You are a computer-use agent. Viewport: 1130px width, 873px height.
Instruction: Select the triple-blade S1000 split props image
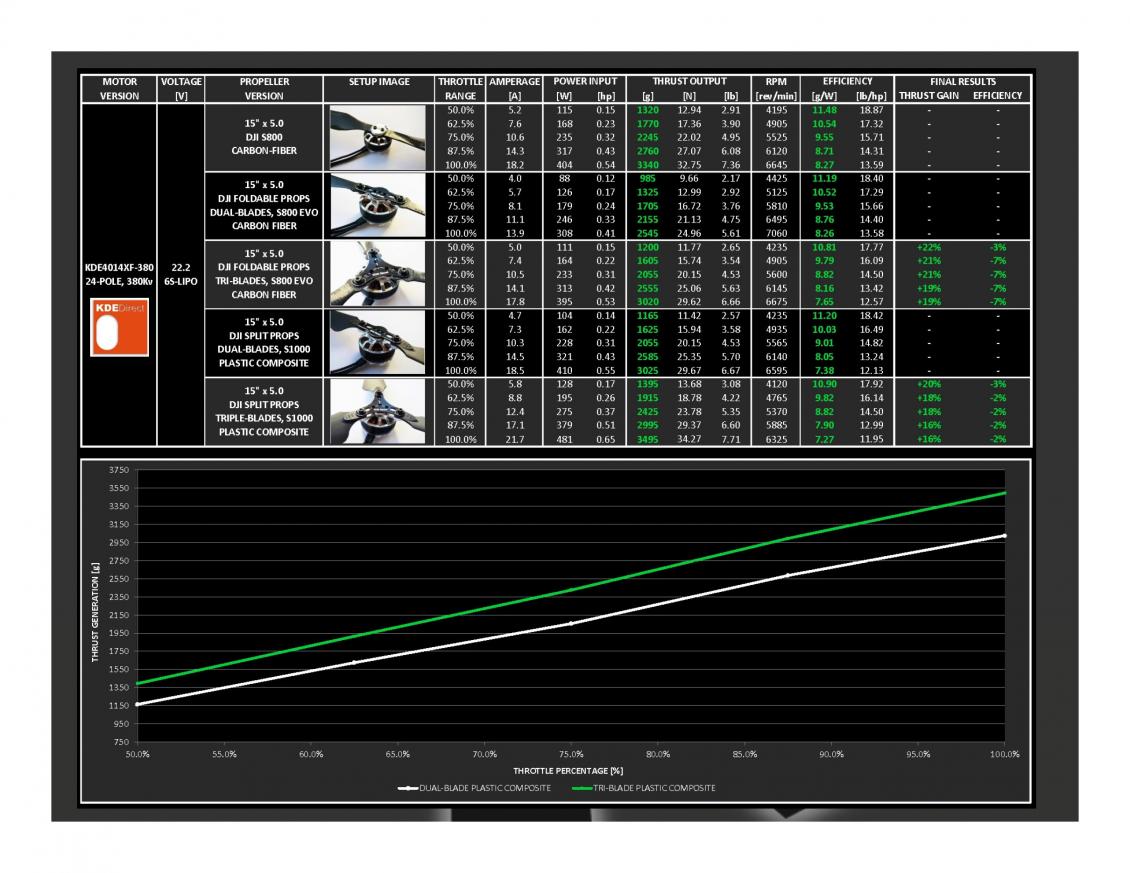378,411
